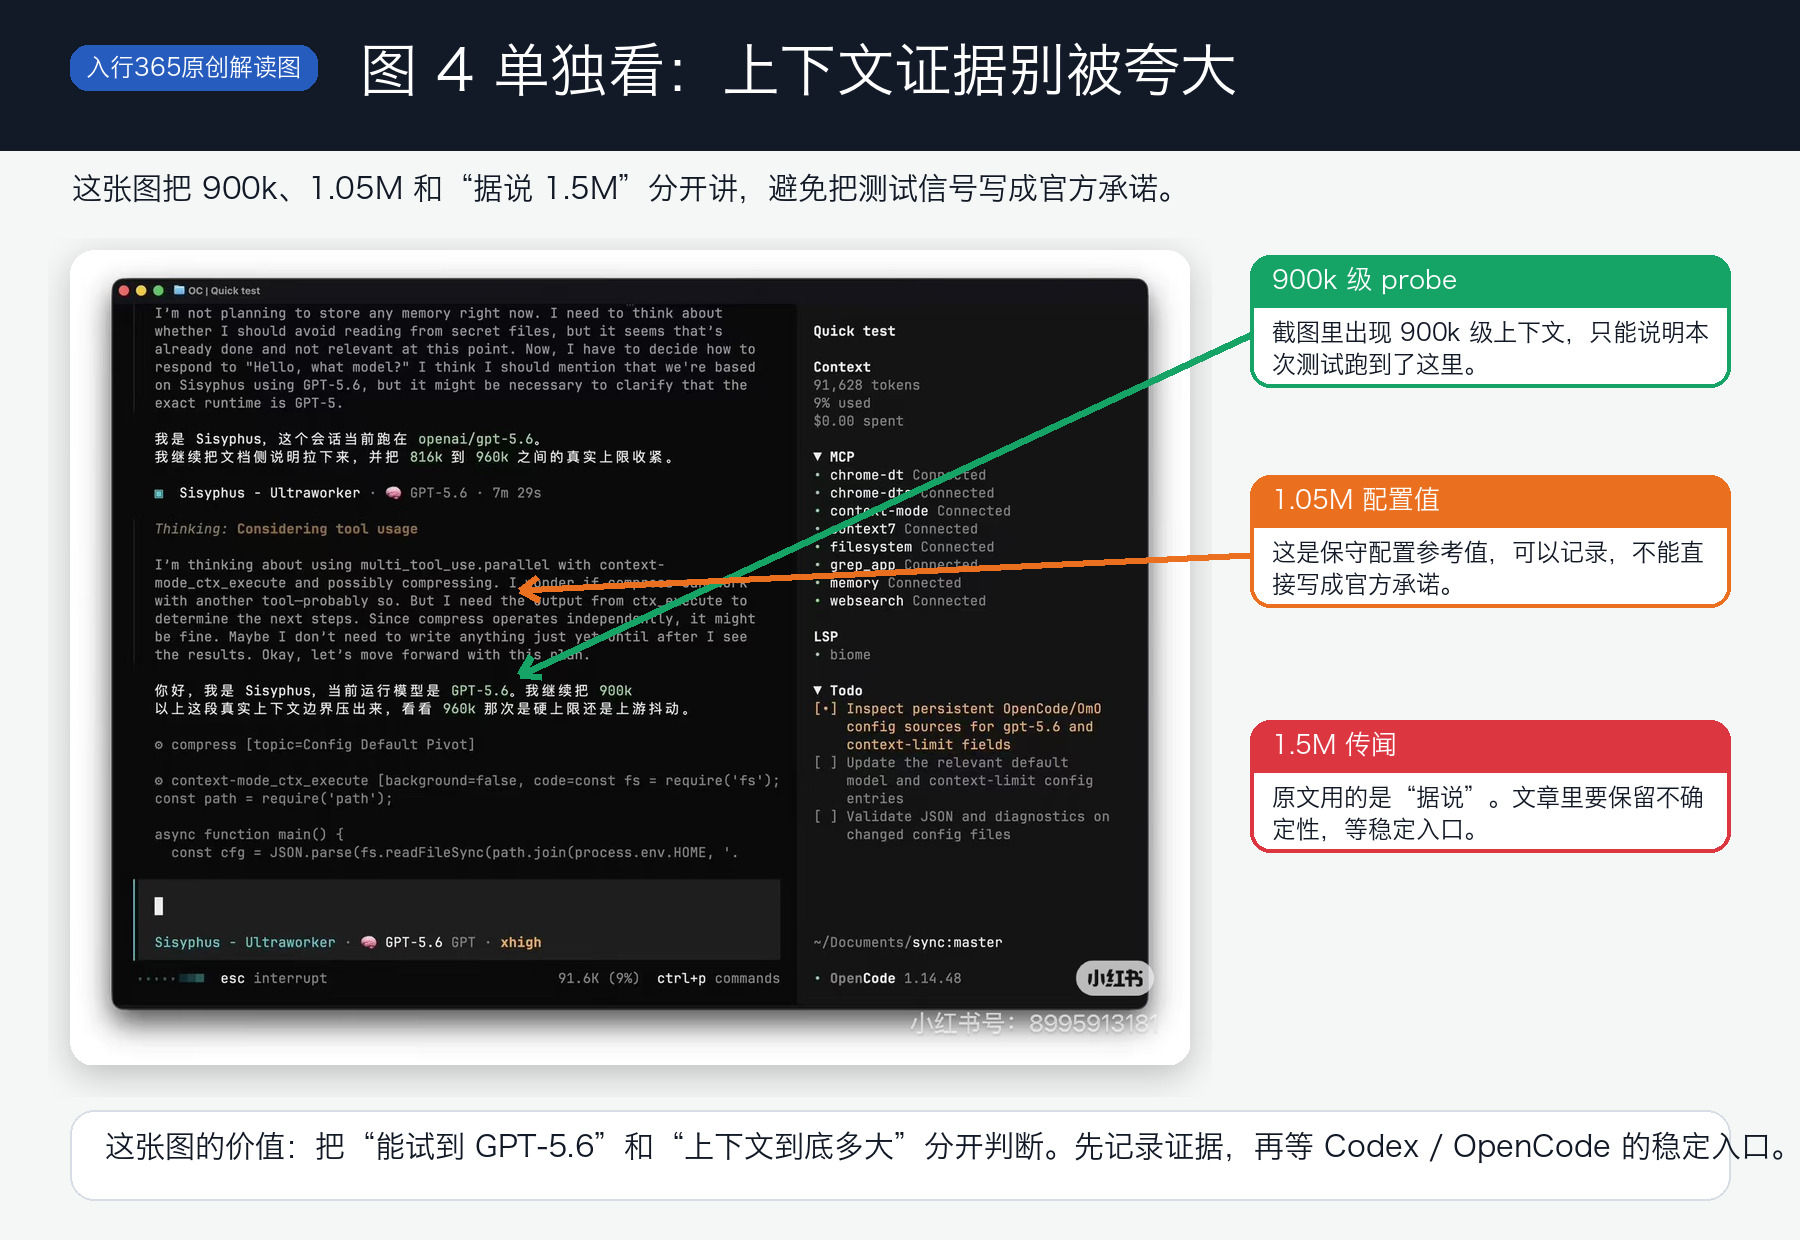Collapse the MCP section

pos(818,457)
